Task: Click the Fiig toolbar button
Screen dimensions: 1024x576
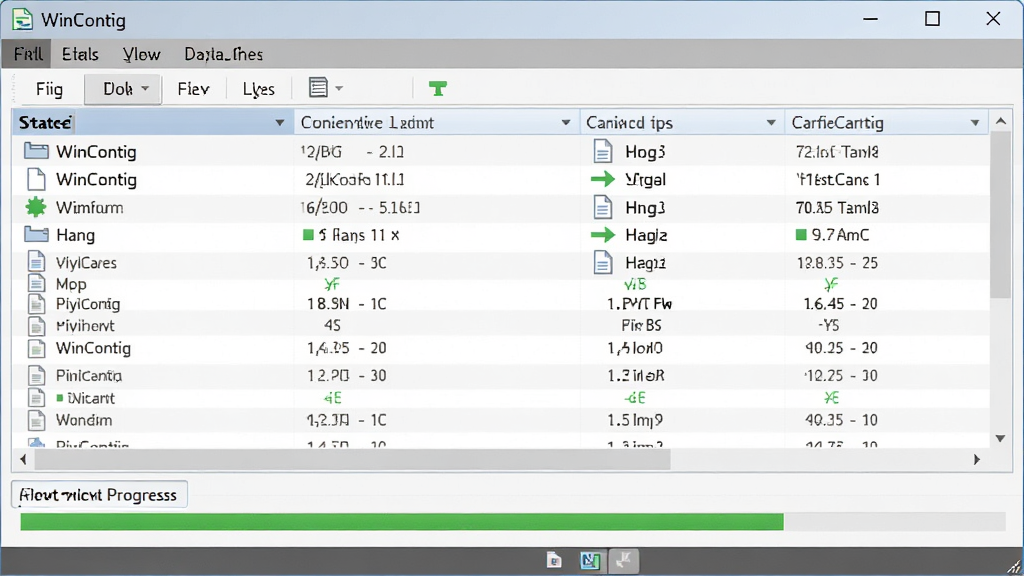Action: point(50,89)
